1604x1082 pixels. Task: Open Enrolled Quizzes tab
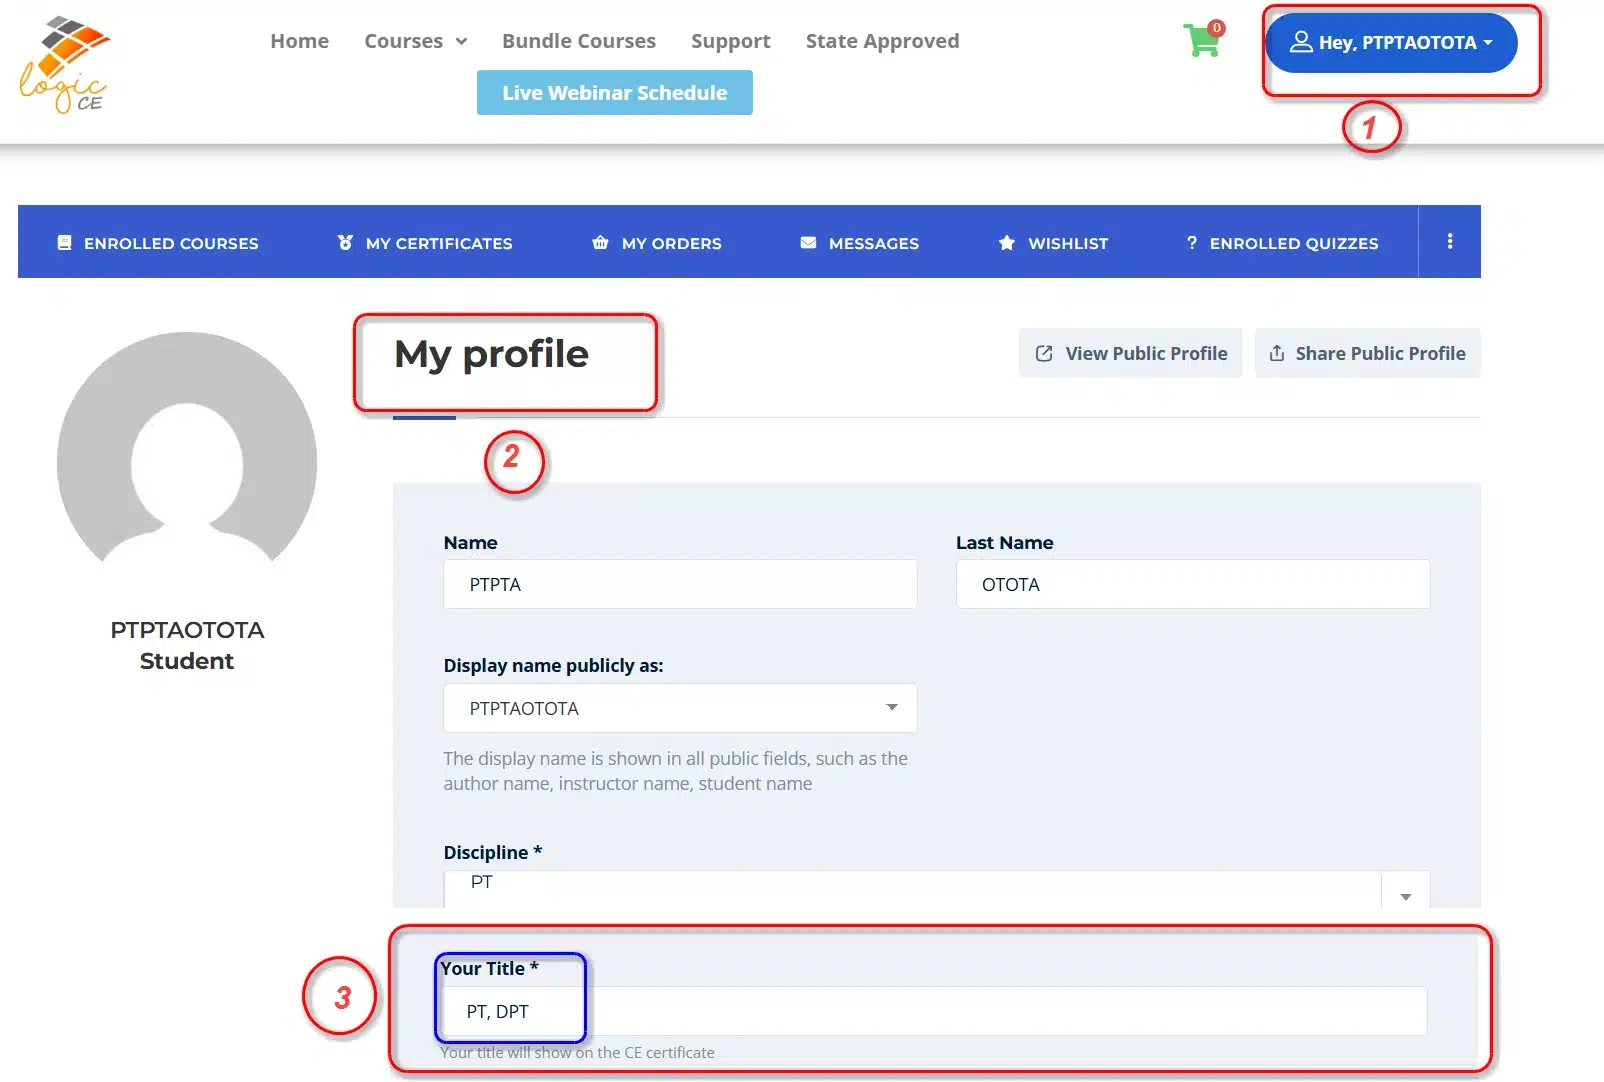(1282, 243)
